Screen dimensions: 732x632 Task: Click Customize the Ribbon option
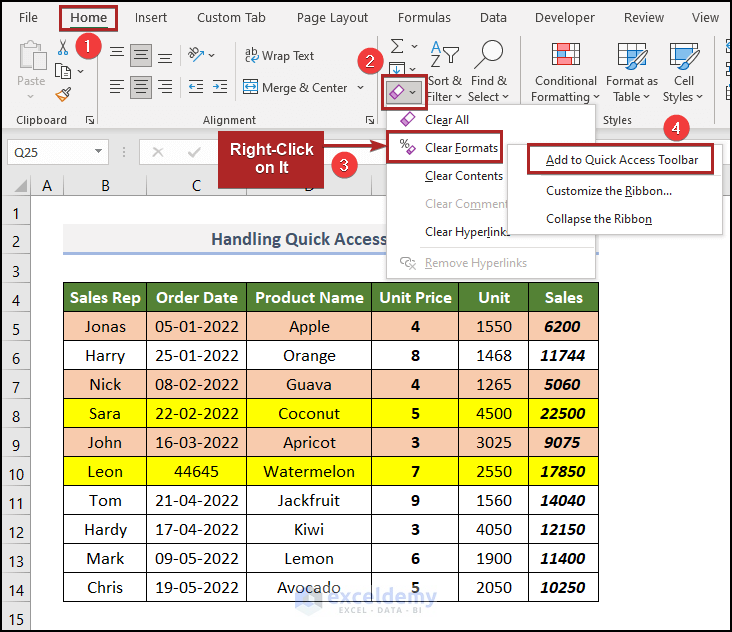pyautogui.click(x=608, y=191)
